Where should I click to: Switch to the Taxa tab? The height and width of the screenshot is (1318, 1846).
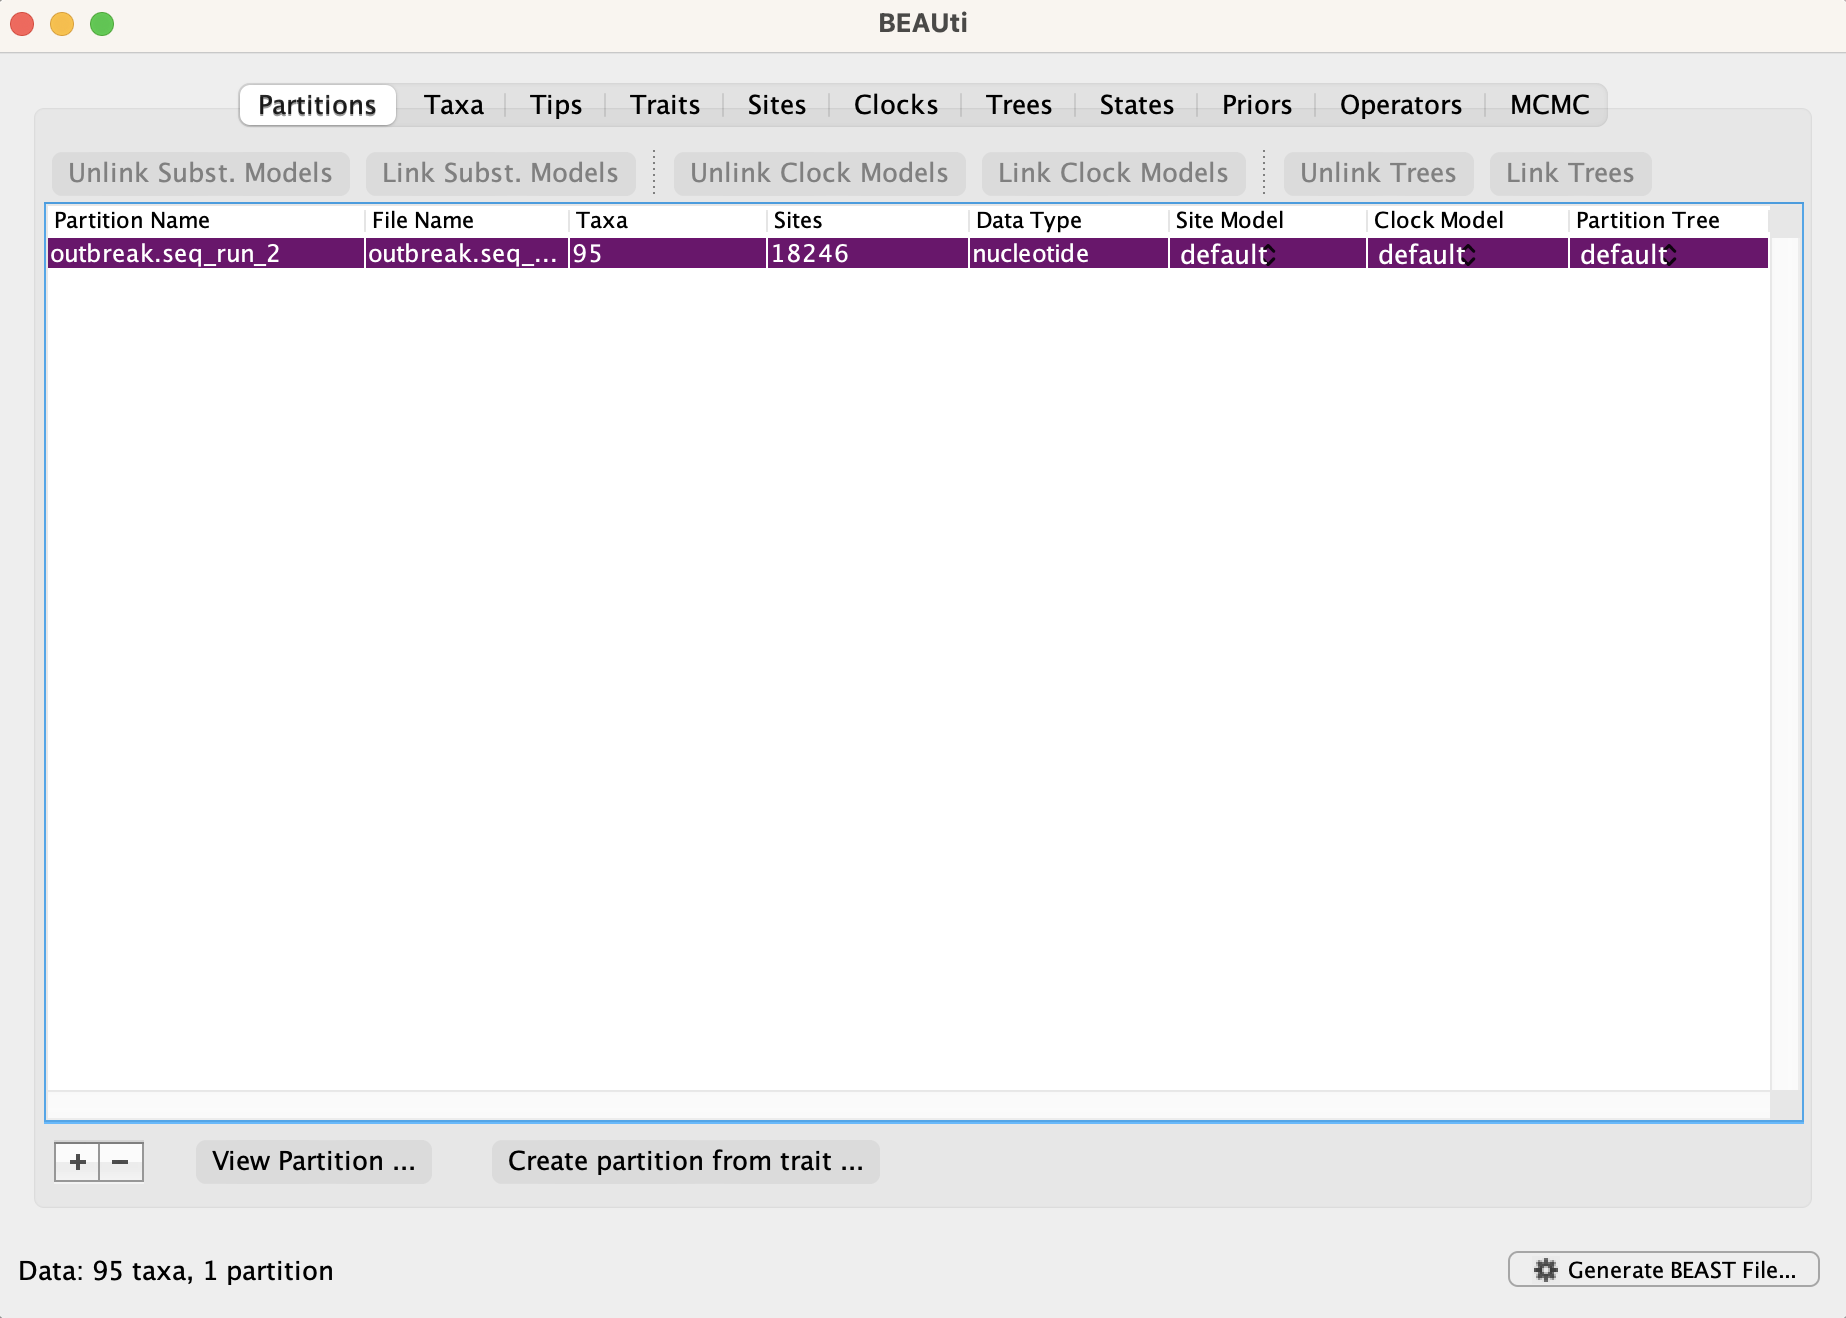[x=454, y=105]
